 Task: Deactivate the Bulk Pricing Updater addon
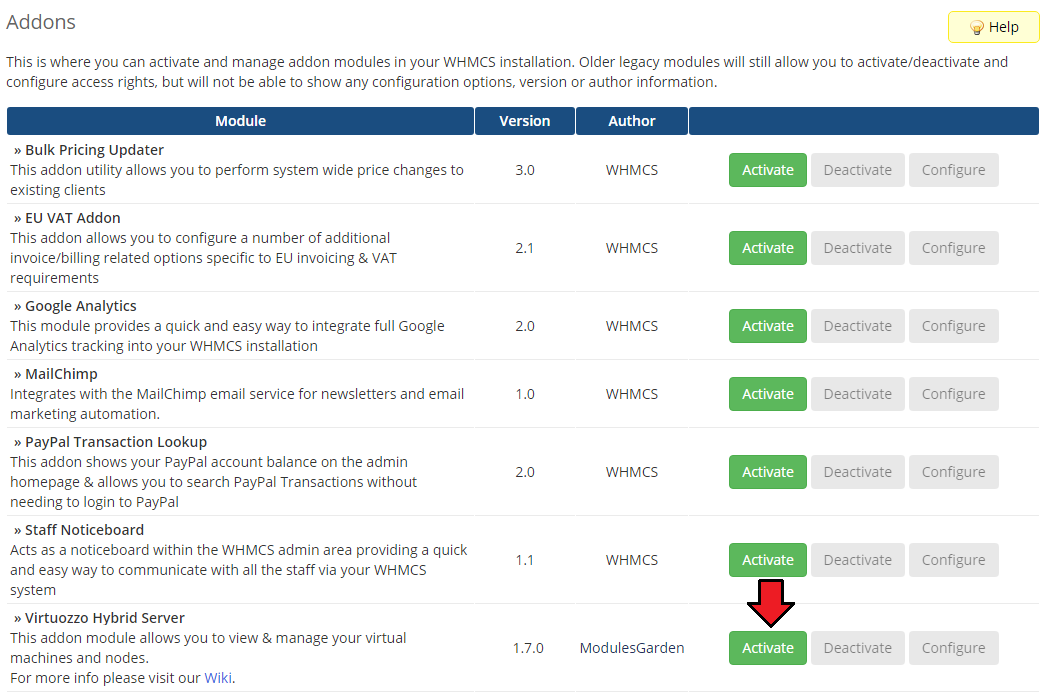click(857, 170)
